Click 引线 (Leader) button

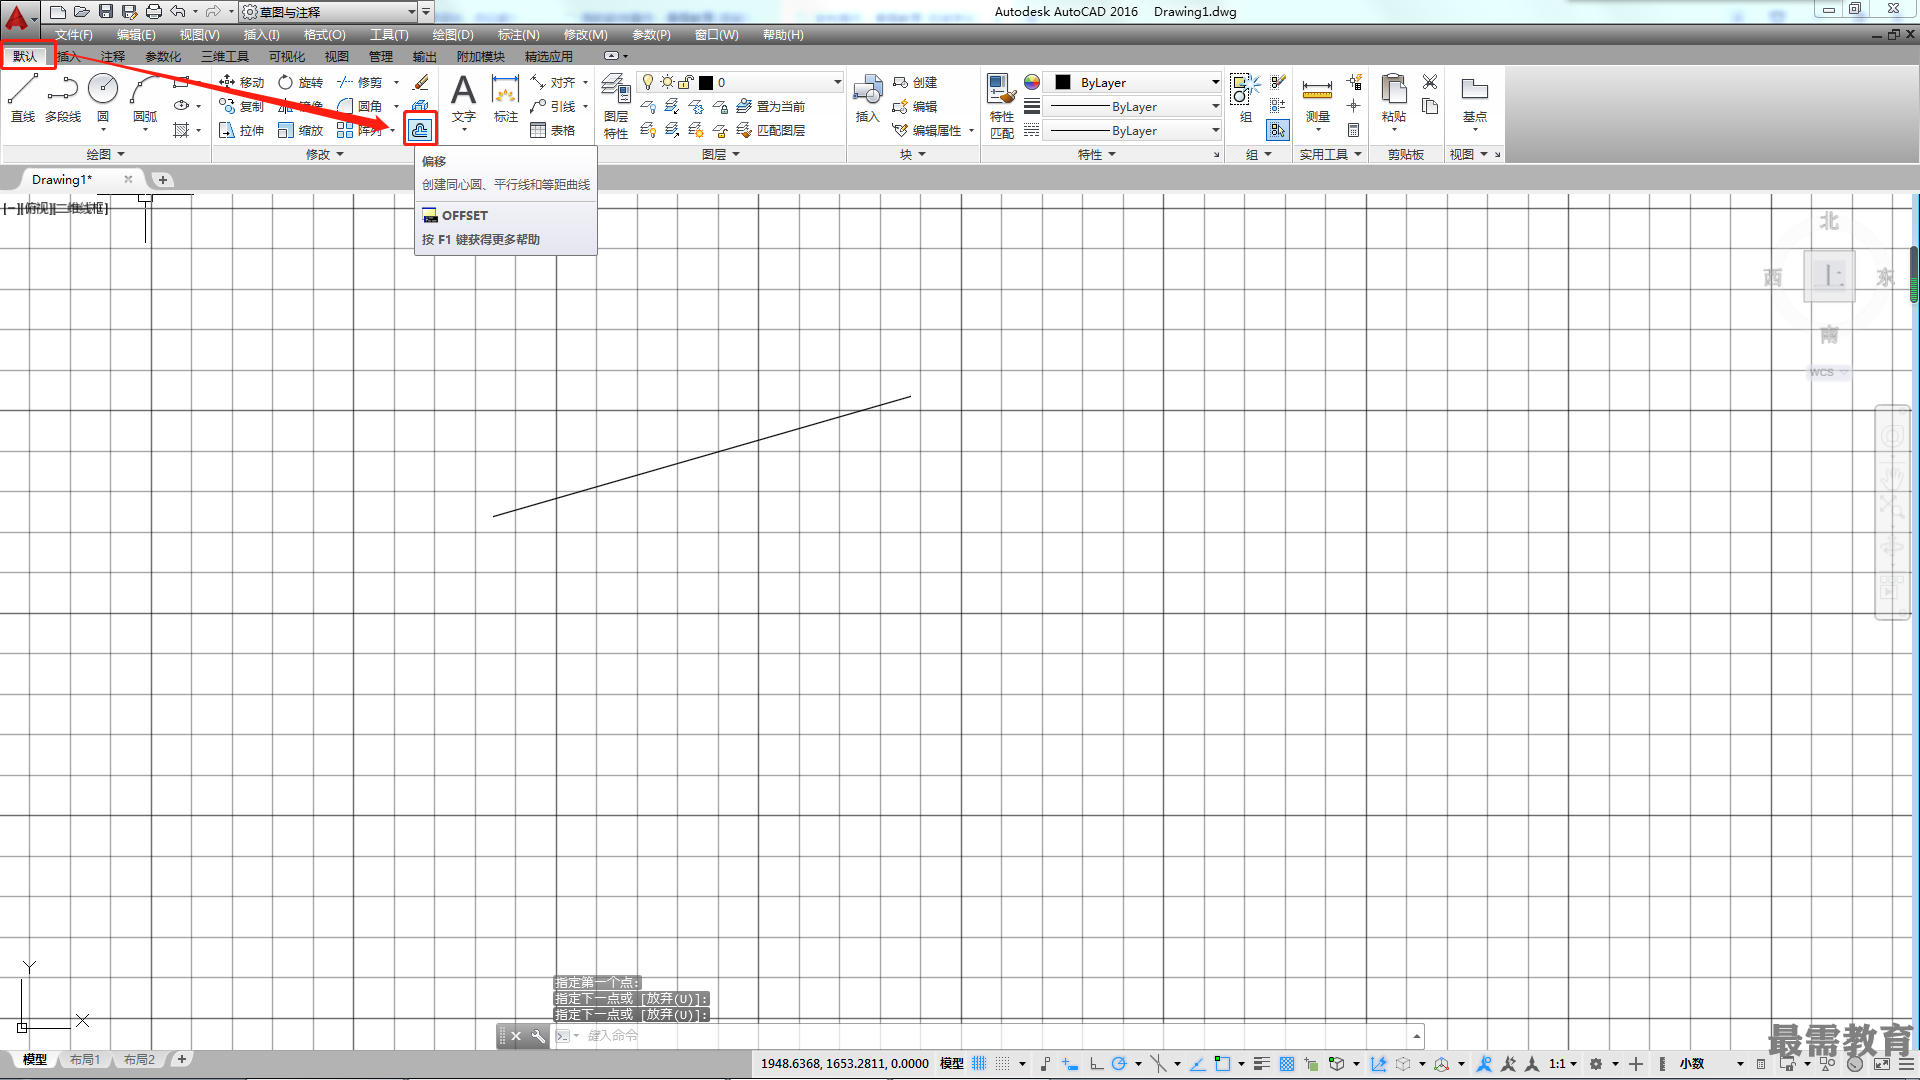[x=553, y=106]
